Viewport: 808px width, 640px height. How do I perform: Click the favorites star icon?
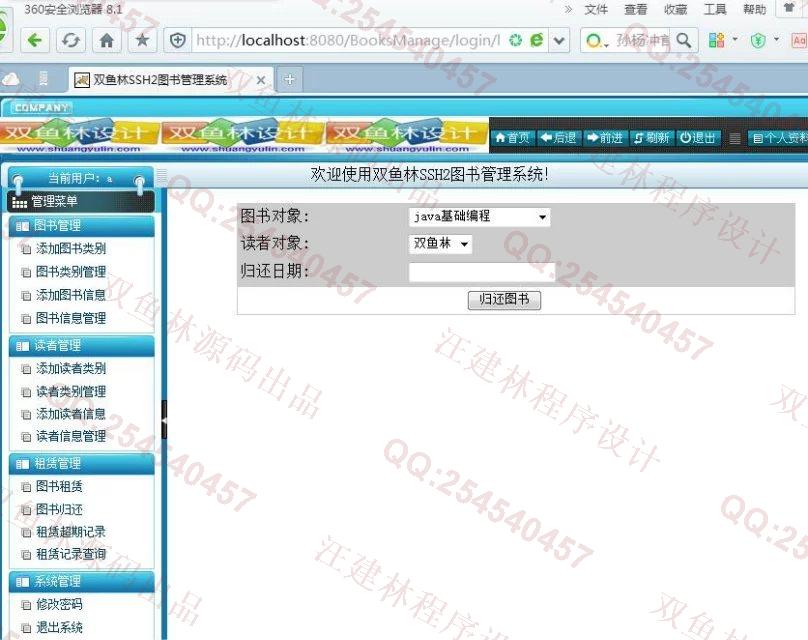pyautogui.click(x=142, y=40)
